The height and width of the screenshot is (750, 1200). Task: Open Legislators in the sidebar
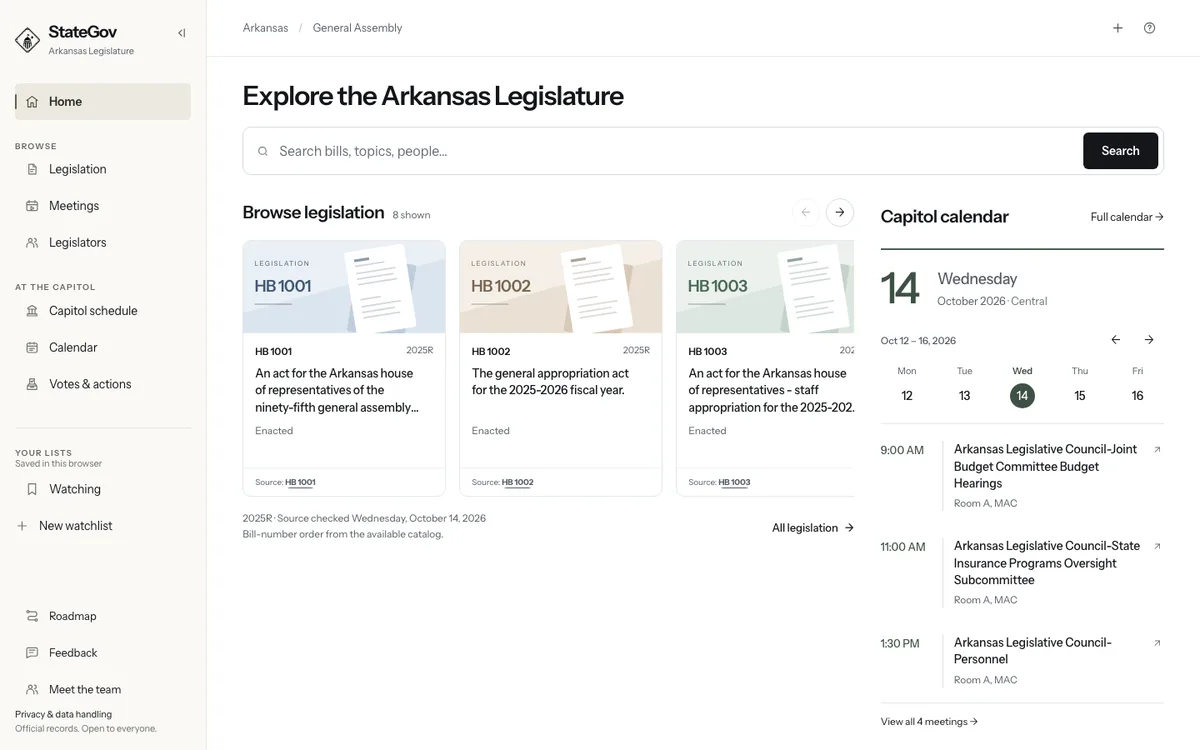tap(103, 243)
